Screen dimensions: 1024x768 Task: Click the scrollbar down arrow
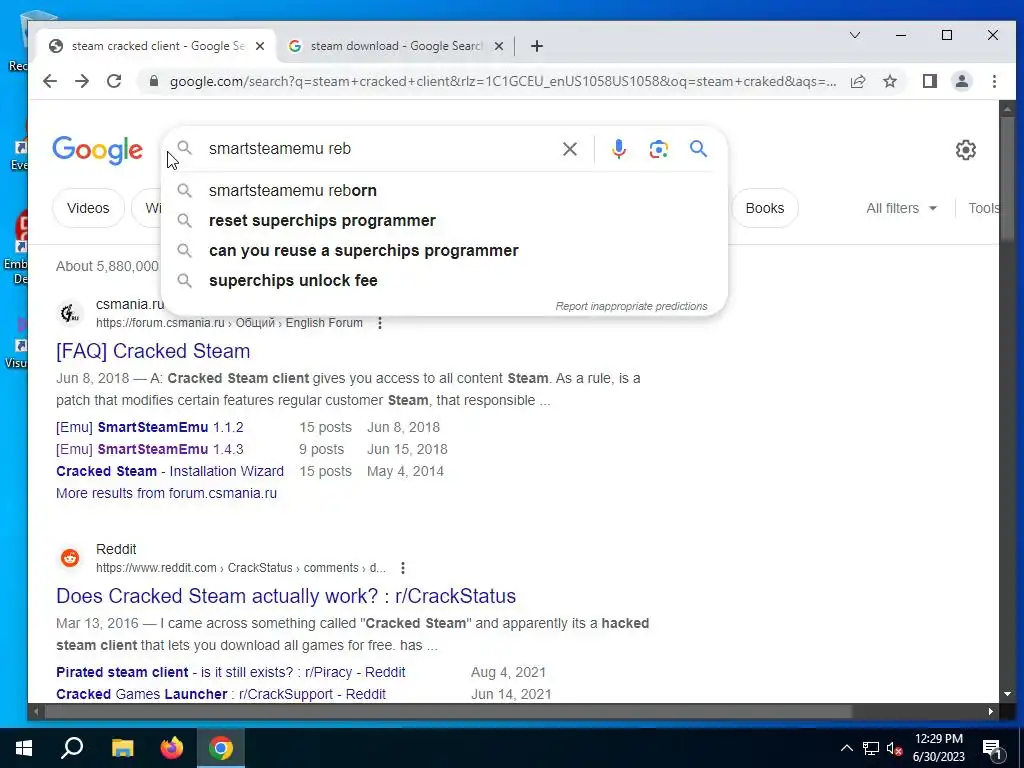1006,694
